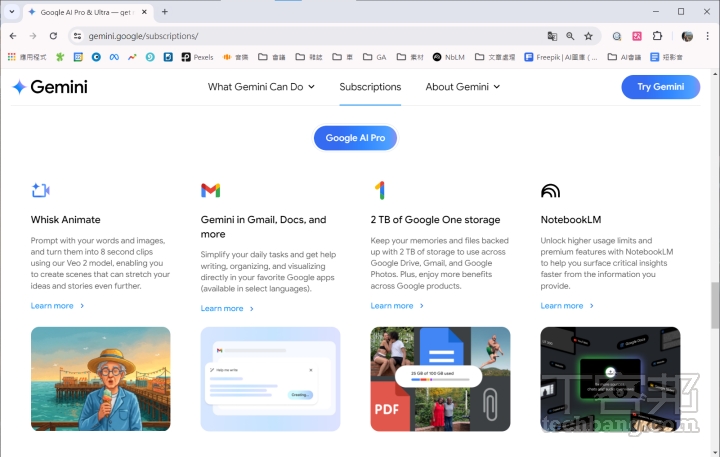720x457 pixels.
Task: Open the Freepik bookmark
Action: pos(561,57)
